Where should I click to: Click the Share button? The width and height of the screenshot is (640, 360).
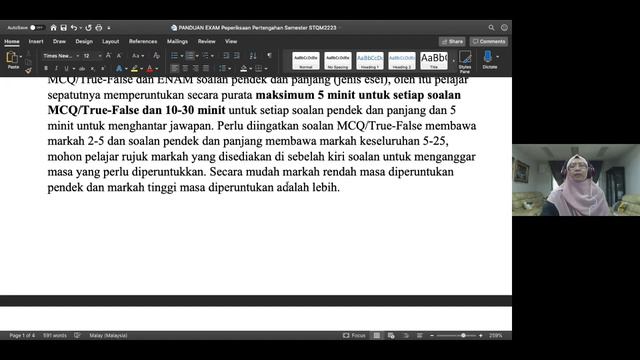452,41
